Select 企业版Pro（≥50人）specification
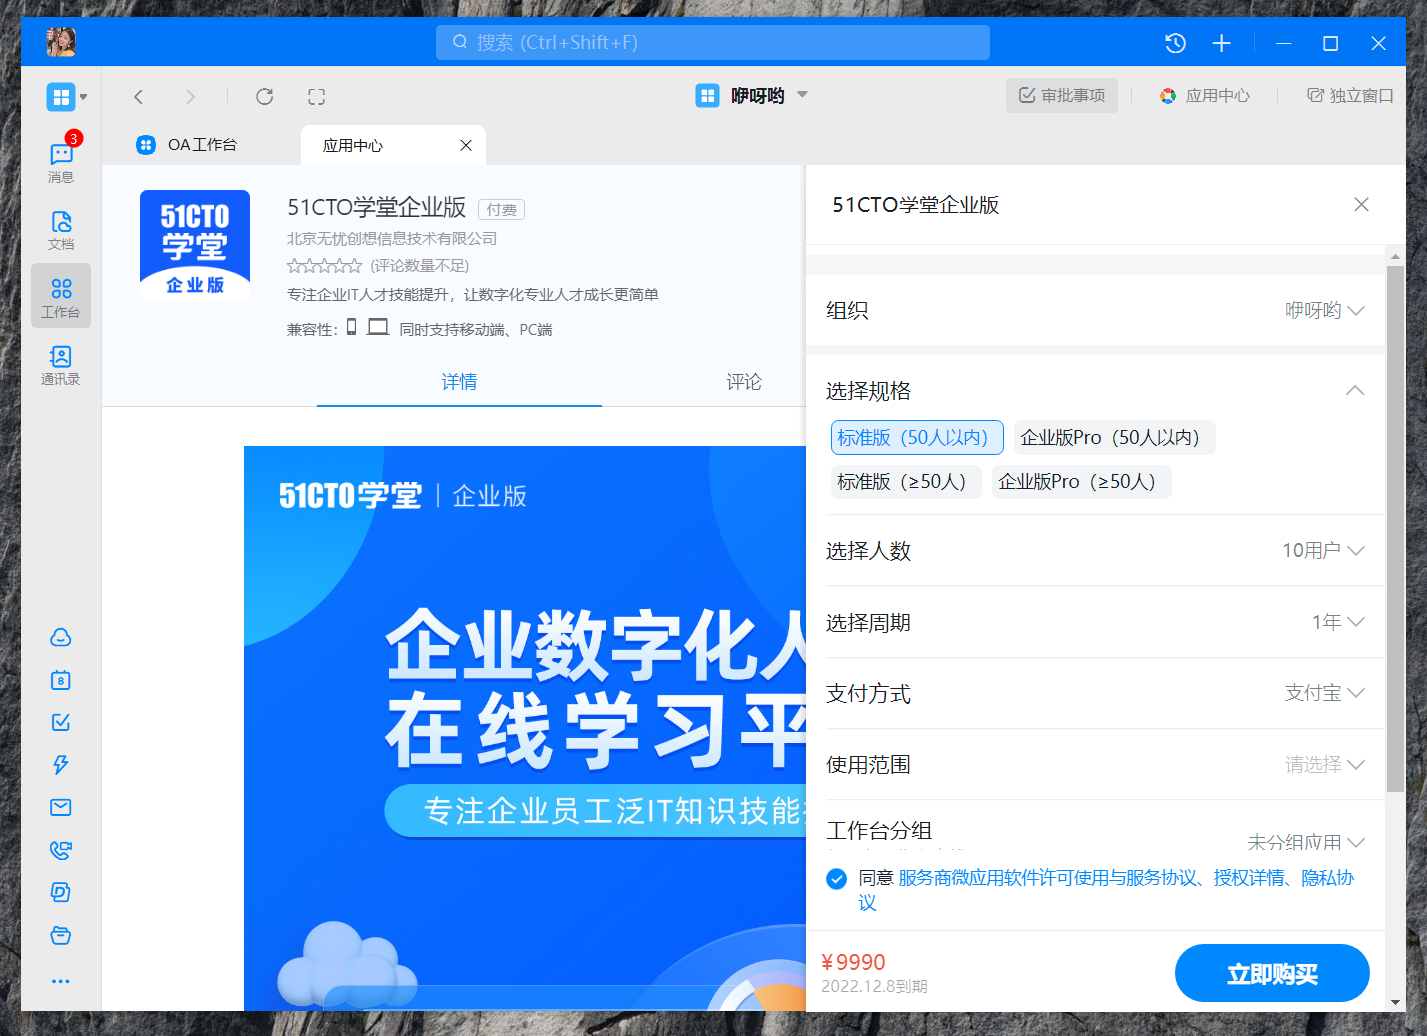 click(x=1081, y=481)
